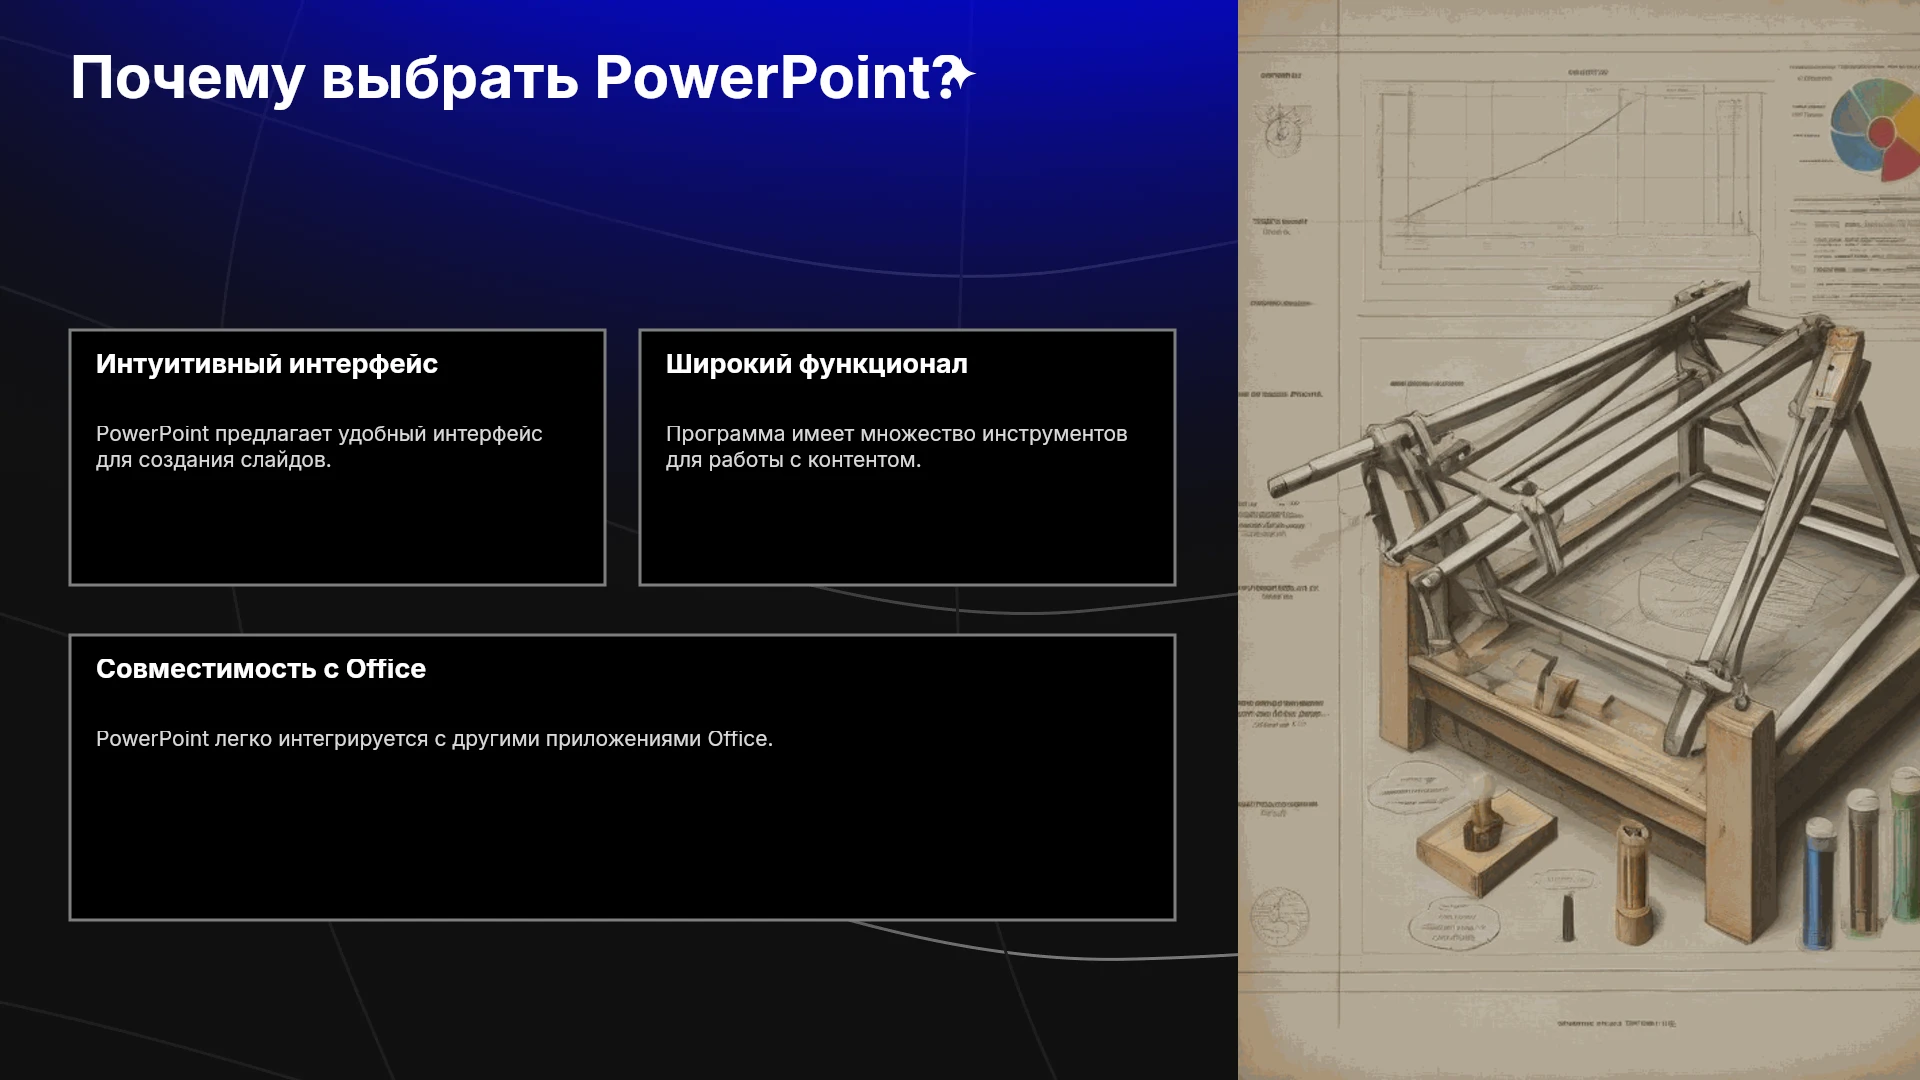Image resolution: width=1920 pixels, height=1080 pixels.
Task: Select text 'PowerPoint предлагает удобный интерфейс'
Action: pyautogui.click(x=319, y=434)
